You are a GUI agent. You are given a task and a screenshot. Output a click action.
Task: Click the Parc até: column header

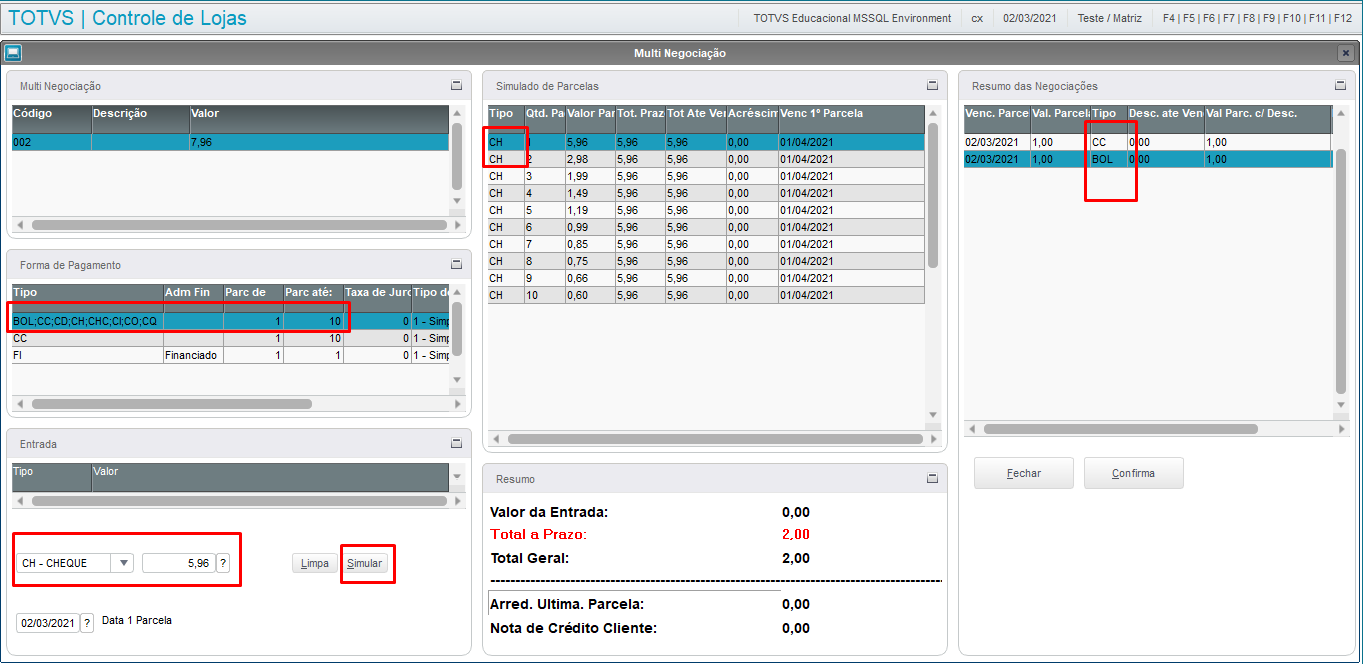click(313, 297)
